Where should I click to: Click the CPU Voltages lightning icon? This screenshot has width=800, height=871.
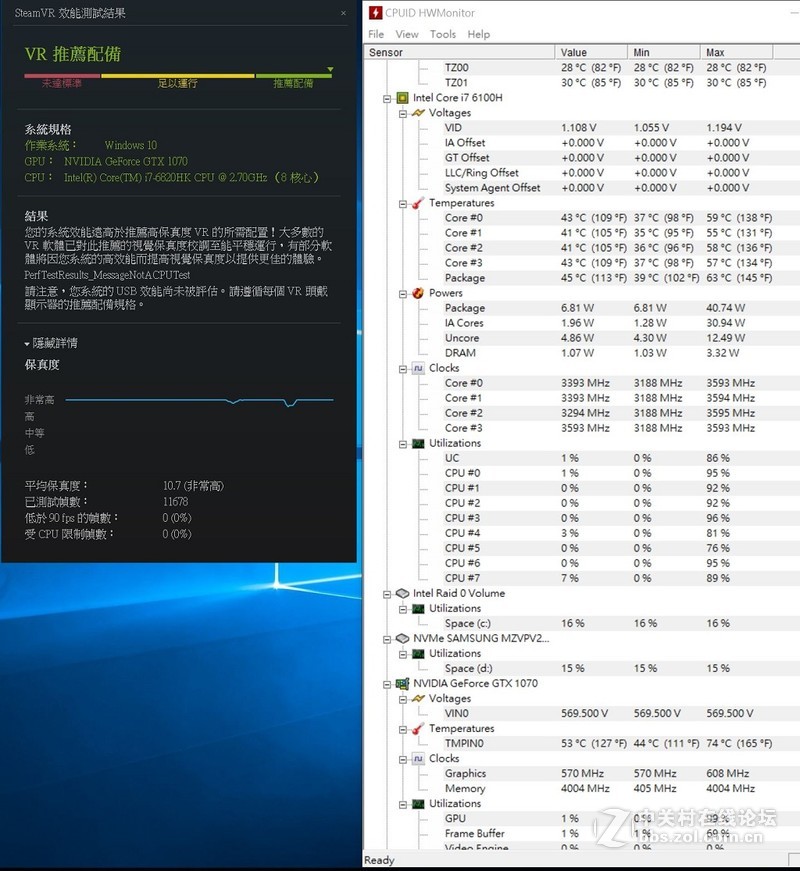(418, 113)
